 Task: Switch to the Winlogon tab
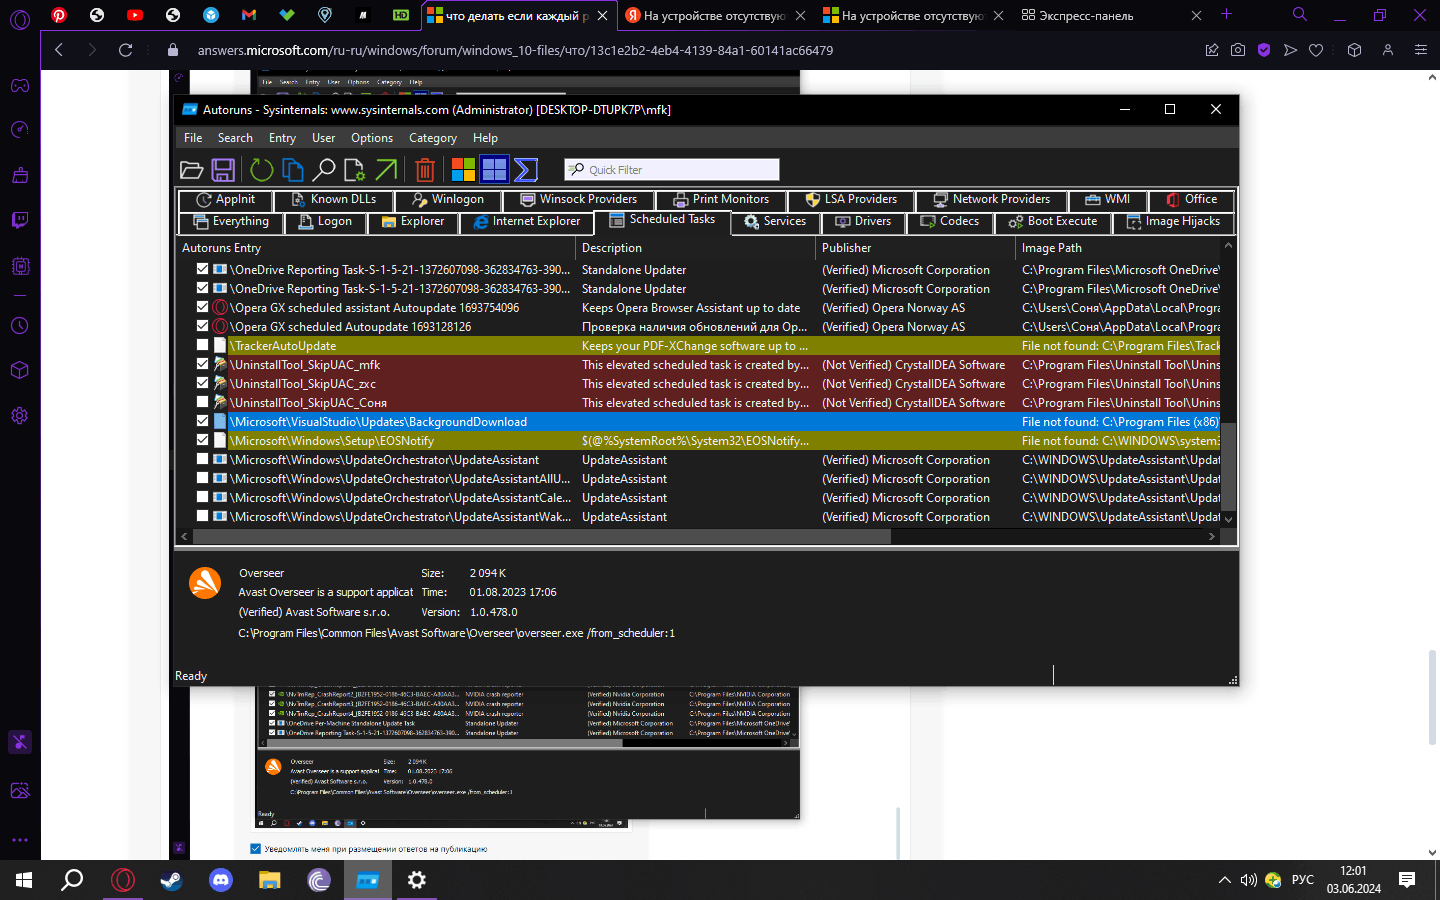[x=448, y=200]
